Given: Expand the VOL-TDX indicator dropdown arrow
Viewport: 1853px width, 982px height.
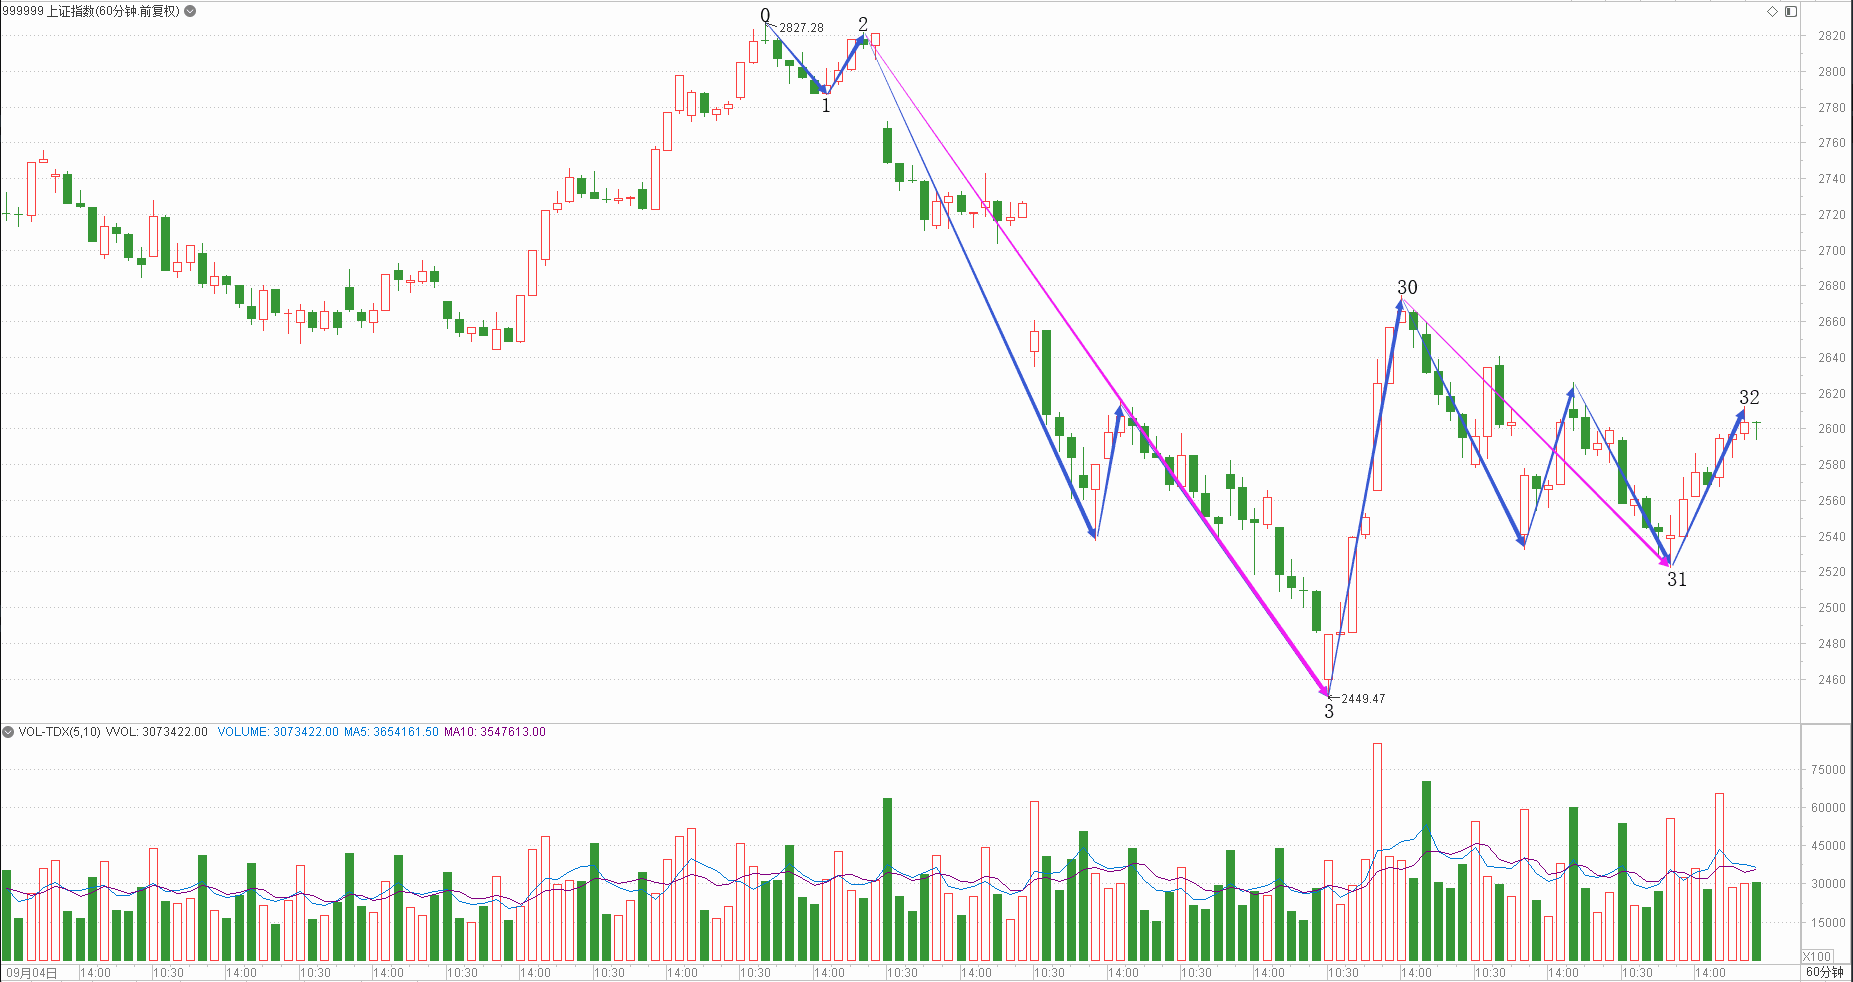Looking at the screenshot, I should [x=8, y=732].
